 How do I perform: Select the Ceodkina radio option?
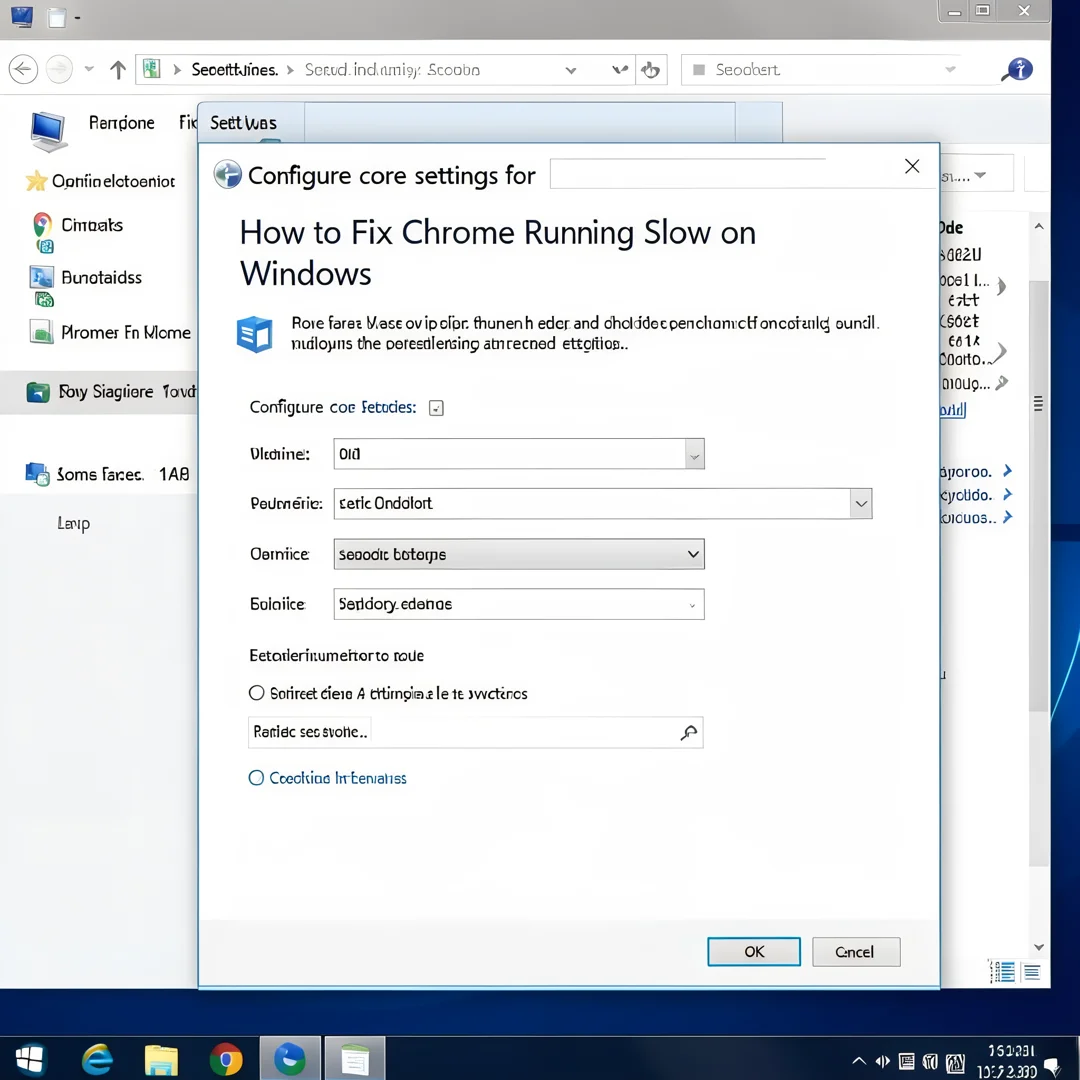[256, 778]
